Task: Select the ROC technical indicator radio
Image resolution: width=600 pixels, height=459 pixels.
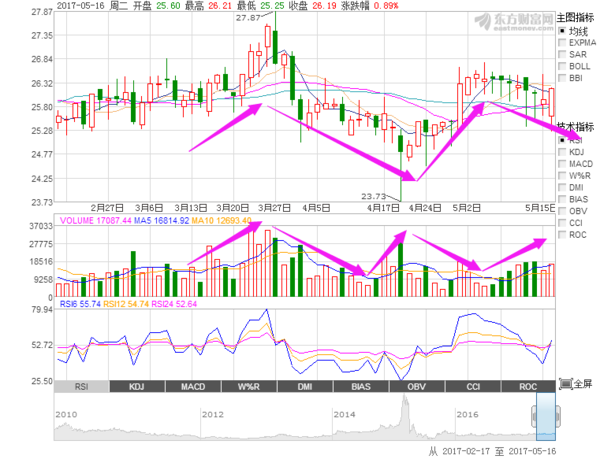Action: (x=562, y=234)
